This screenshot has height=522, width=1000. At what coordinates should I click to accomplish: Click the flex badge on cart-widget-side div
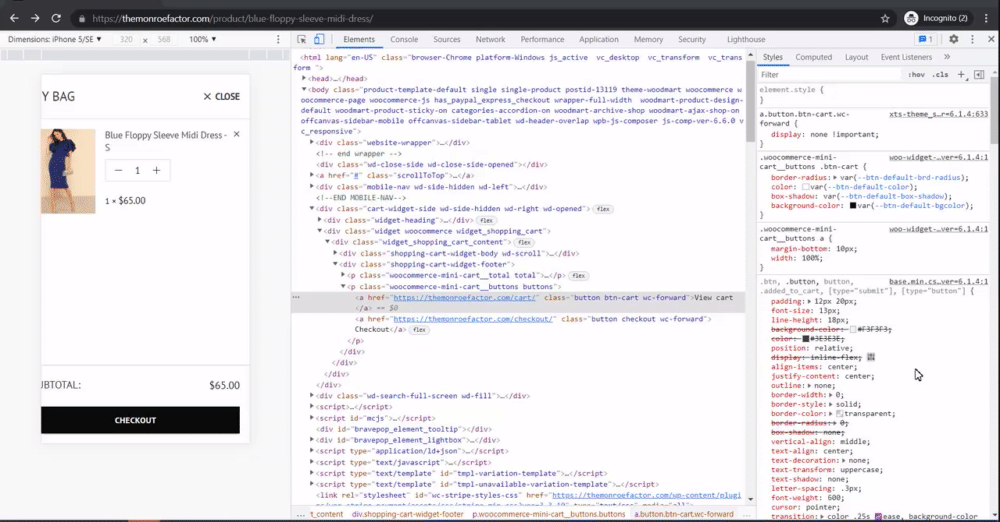point(603,209)
